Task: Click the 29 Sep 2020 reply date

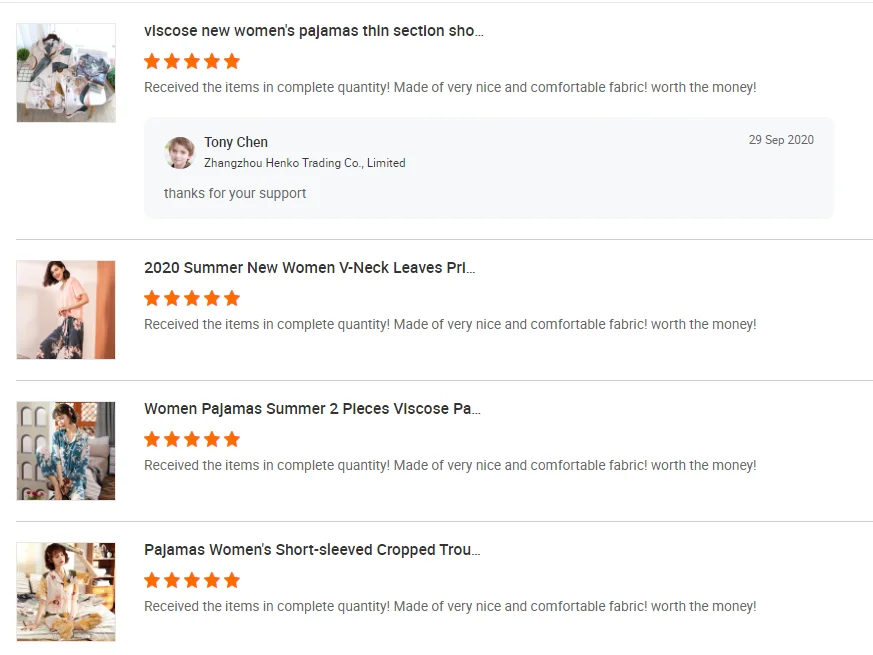Action: pyautogui.click(x=781, y=140)
